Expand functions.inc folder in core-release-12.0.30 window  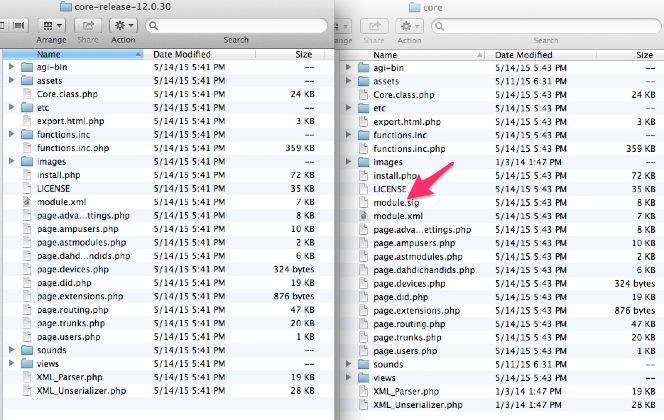click(11, 134)
